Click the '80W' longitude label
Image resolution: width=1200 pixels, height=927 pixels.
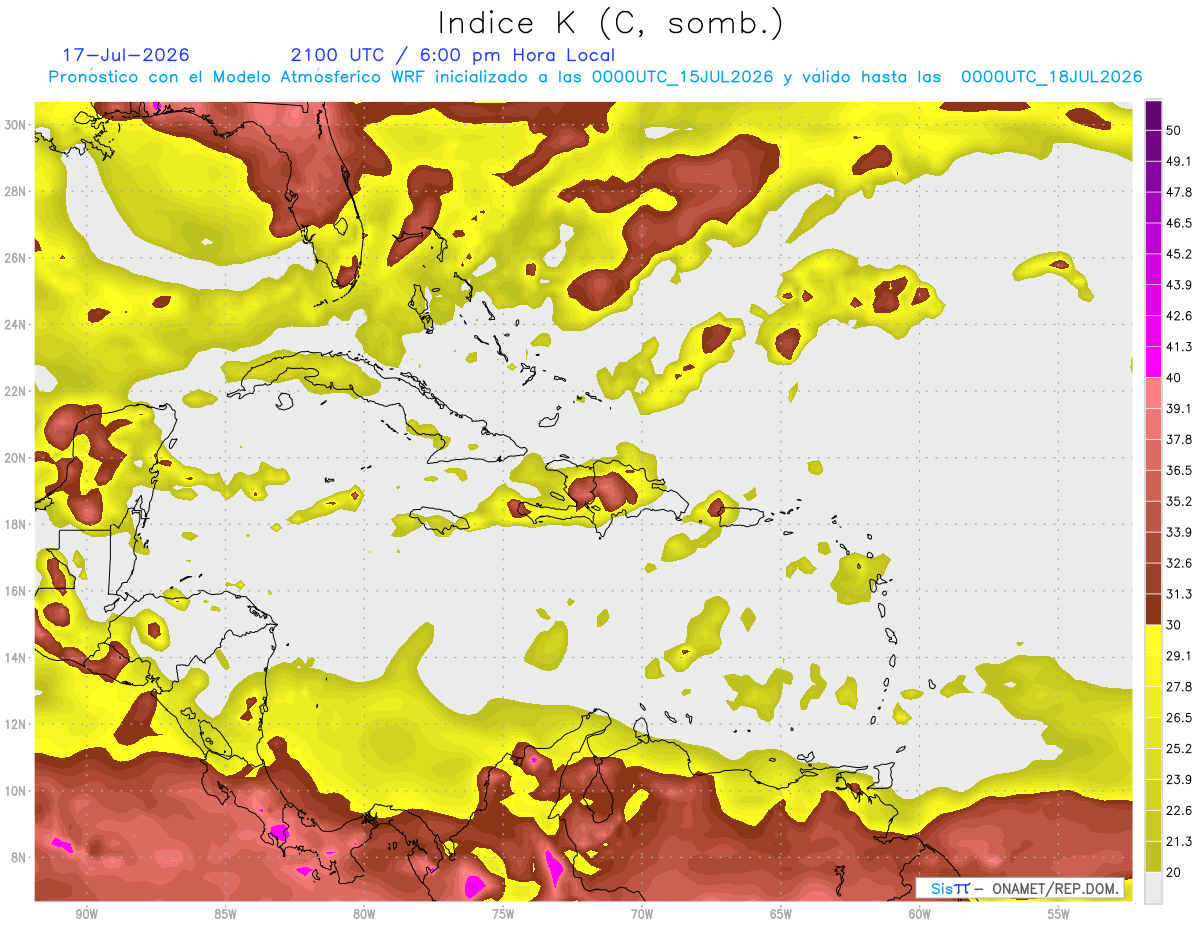(x=364, y=915)
